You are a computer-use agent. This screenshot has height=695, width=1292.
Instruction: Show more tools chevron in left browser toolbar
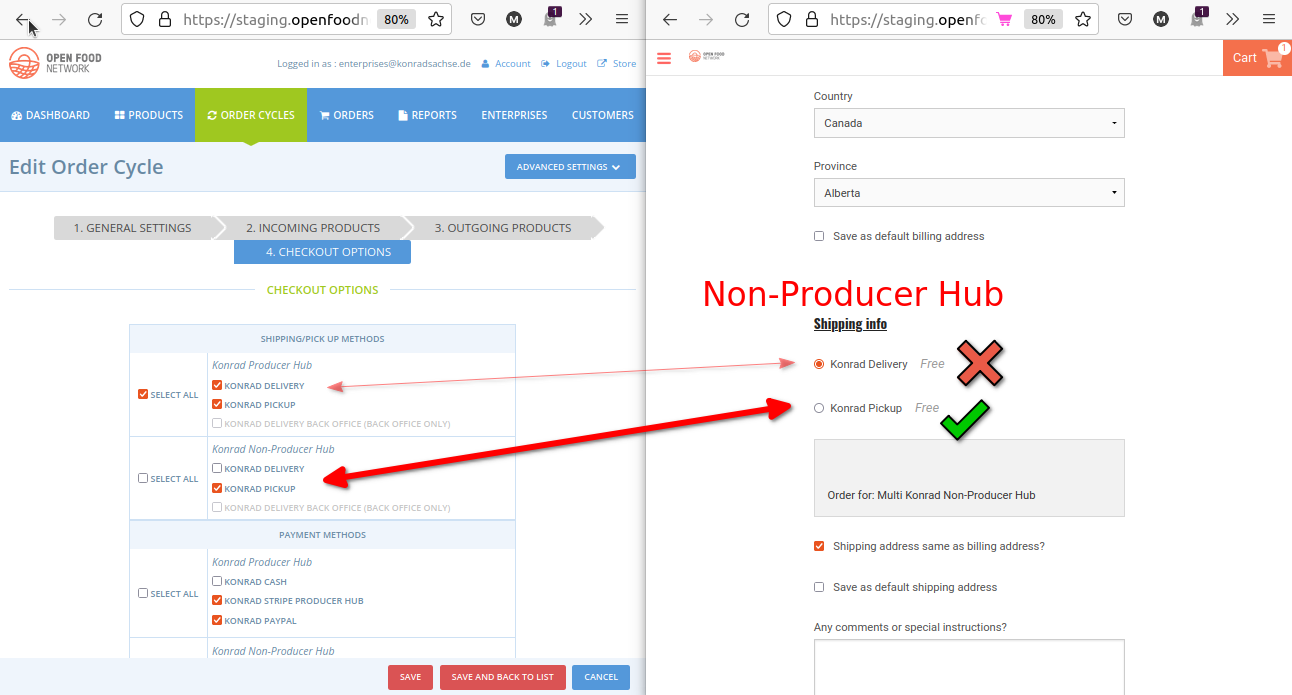pyautogui.click(x=586, y=19)
